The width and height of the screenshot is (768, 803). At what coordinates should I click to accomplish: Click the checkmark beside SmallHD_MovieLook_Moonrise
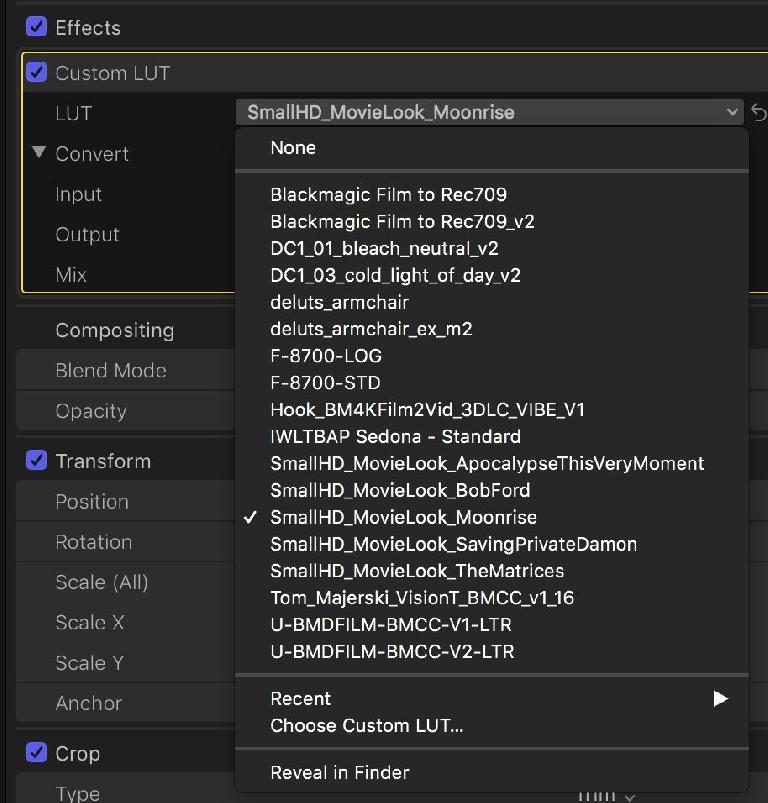pos(250,517)
